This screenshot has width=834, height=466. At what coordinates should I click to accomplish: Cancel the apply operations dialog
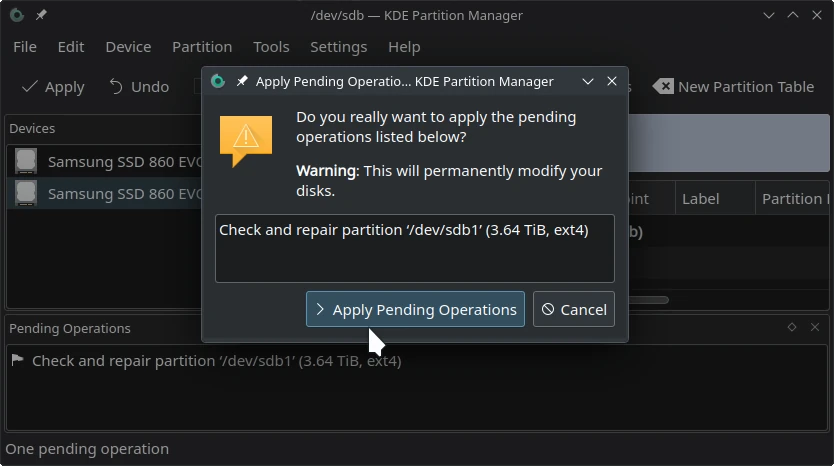coord(574,309)
